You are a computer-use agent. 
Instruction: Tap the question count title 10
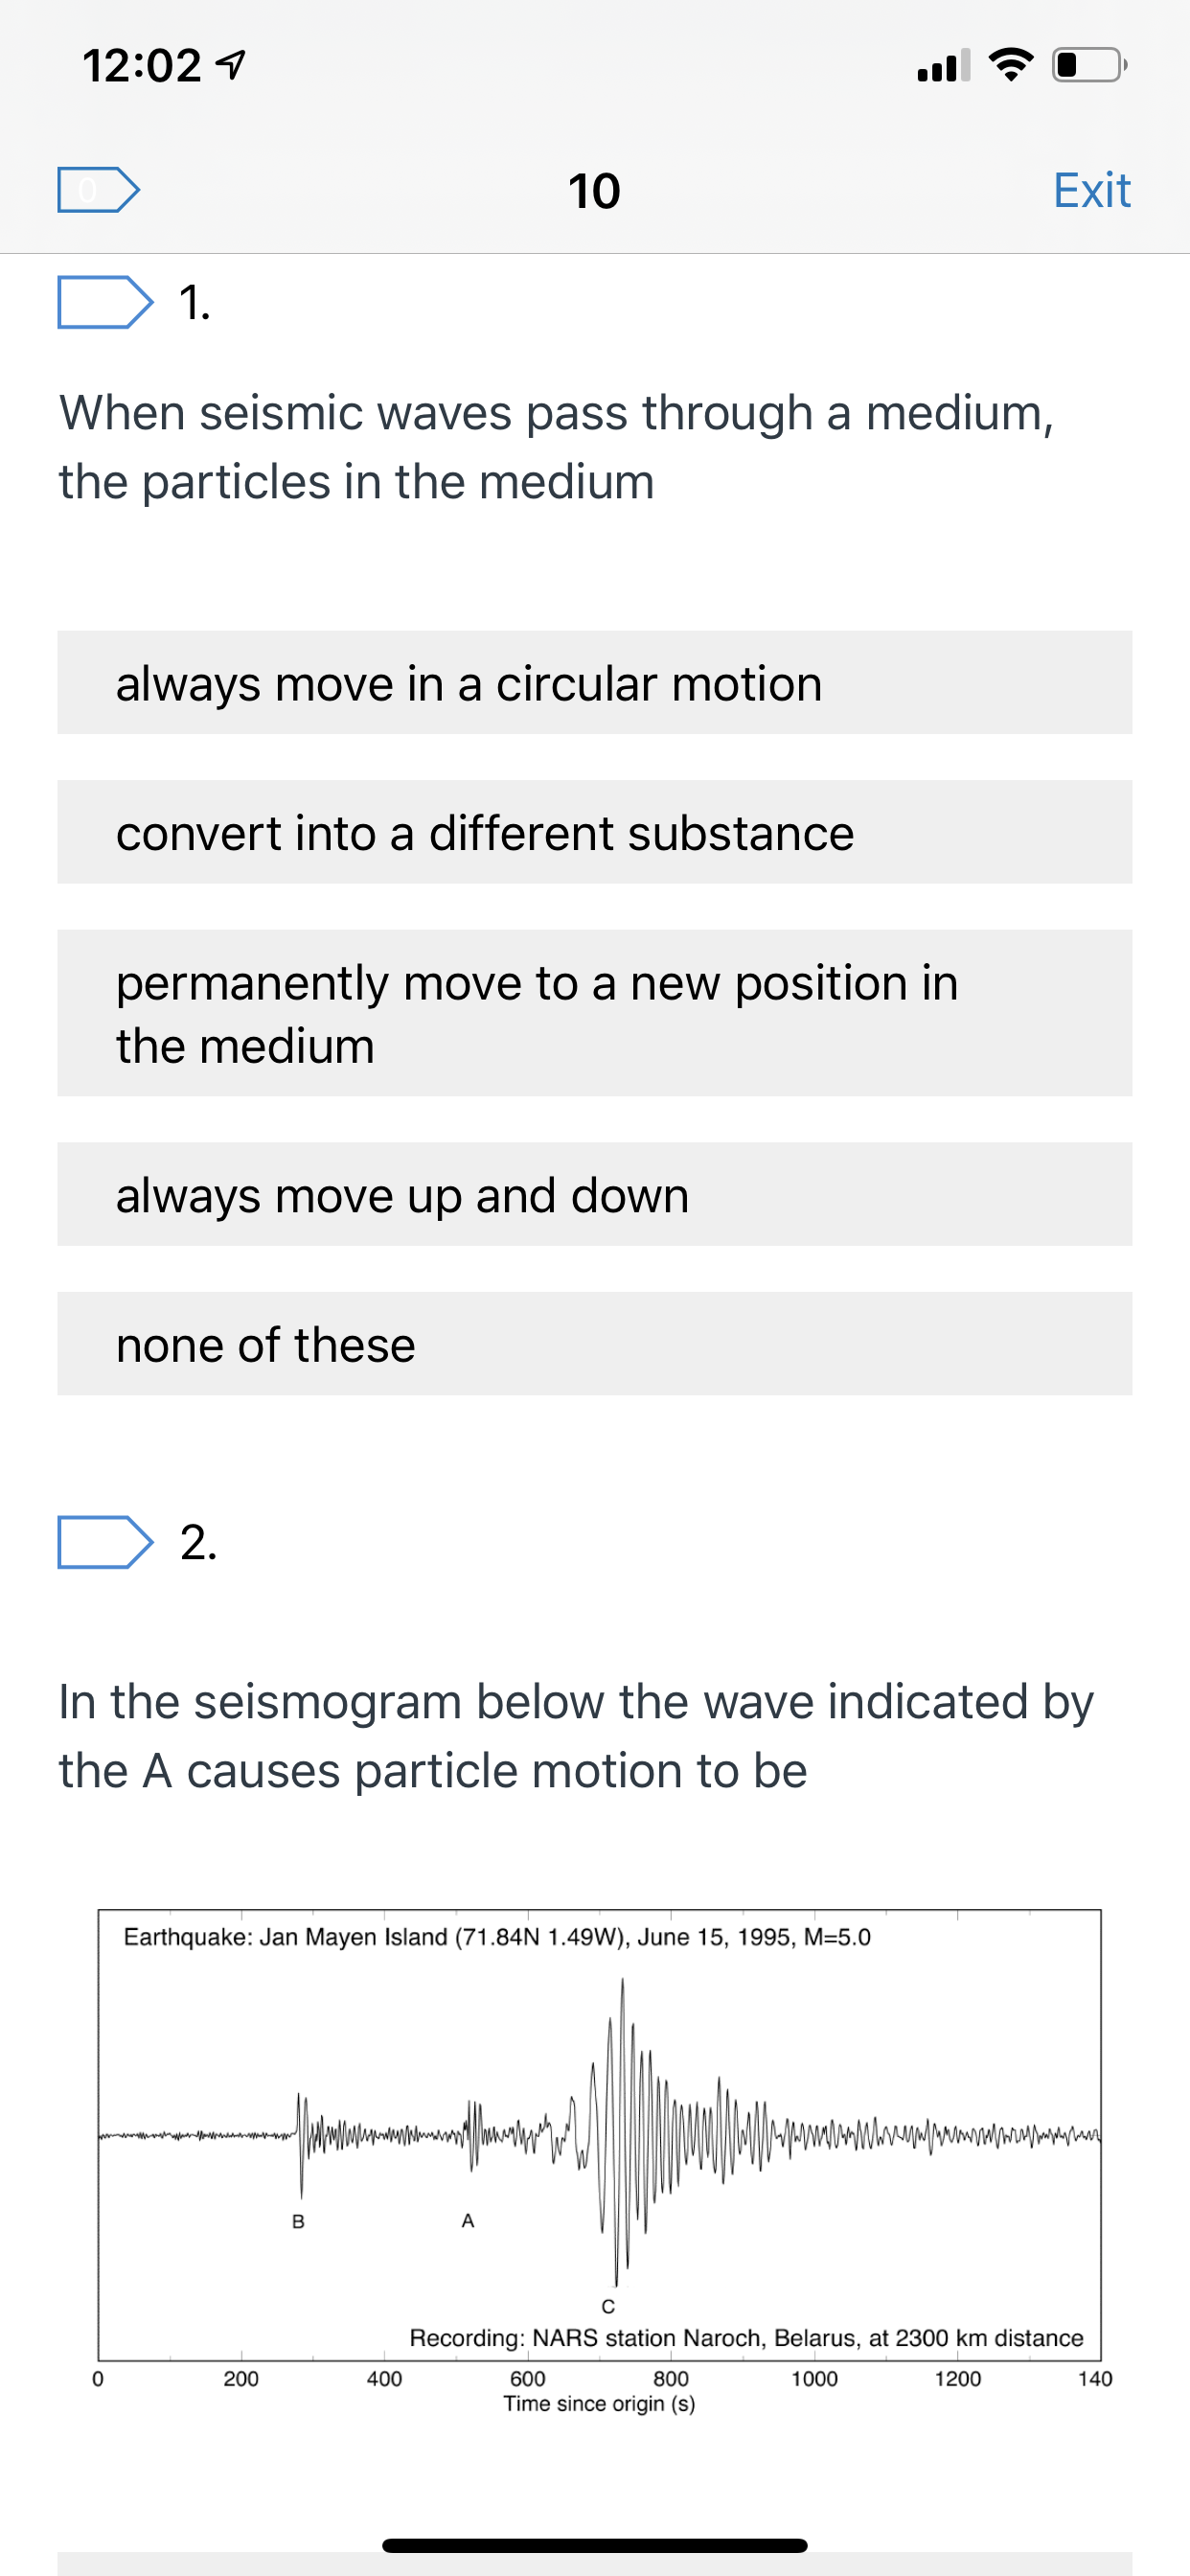(x=594, y=191)
